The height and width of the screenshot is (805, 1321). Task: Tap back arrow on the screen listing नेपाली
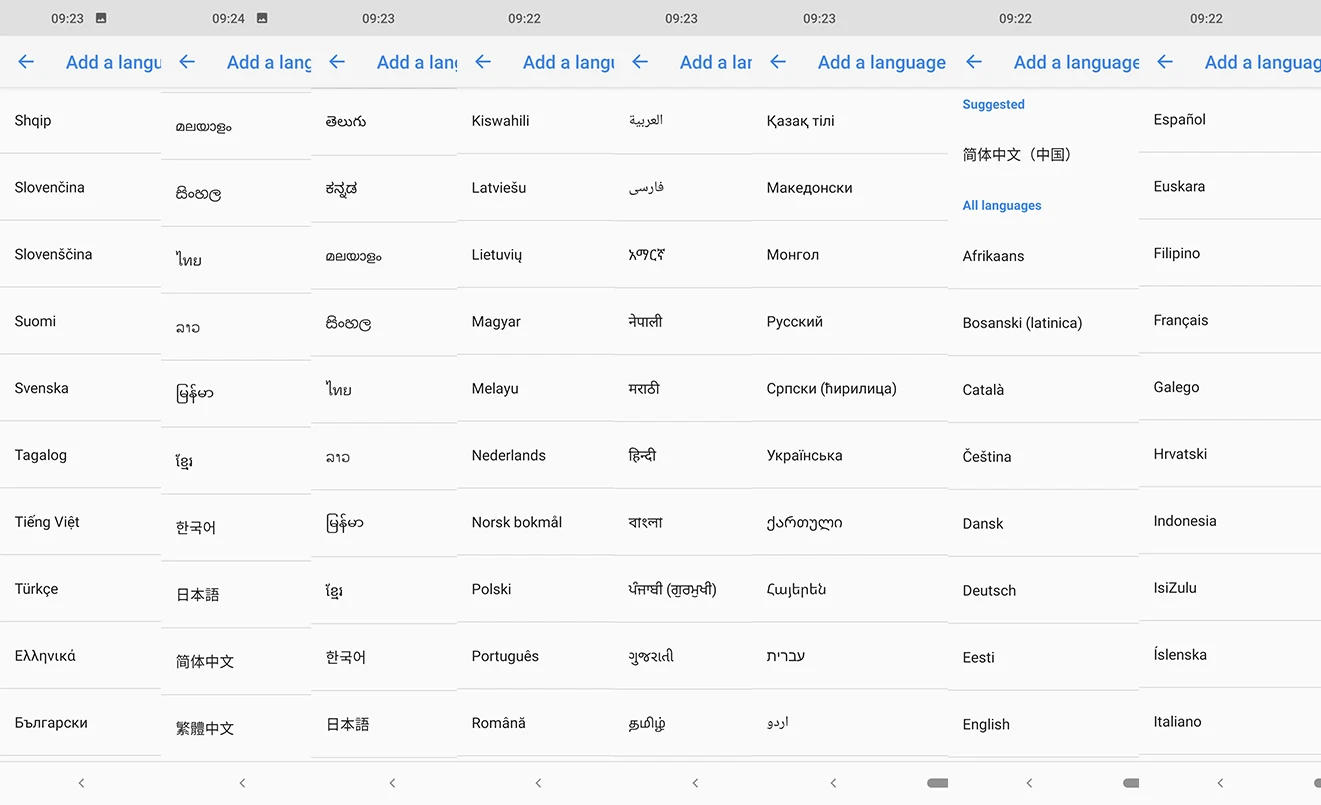(x=640, y=62)
